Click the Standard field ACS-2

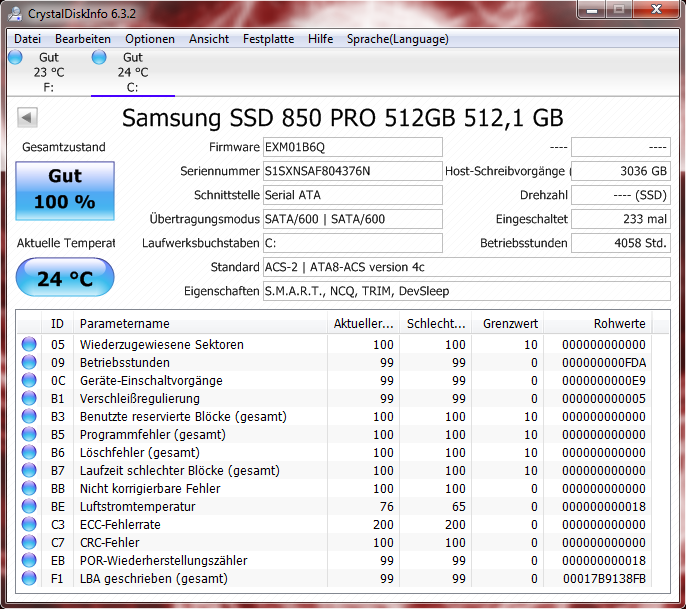click(x=466, y=267)
